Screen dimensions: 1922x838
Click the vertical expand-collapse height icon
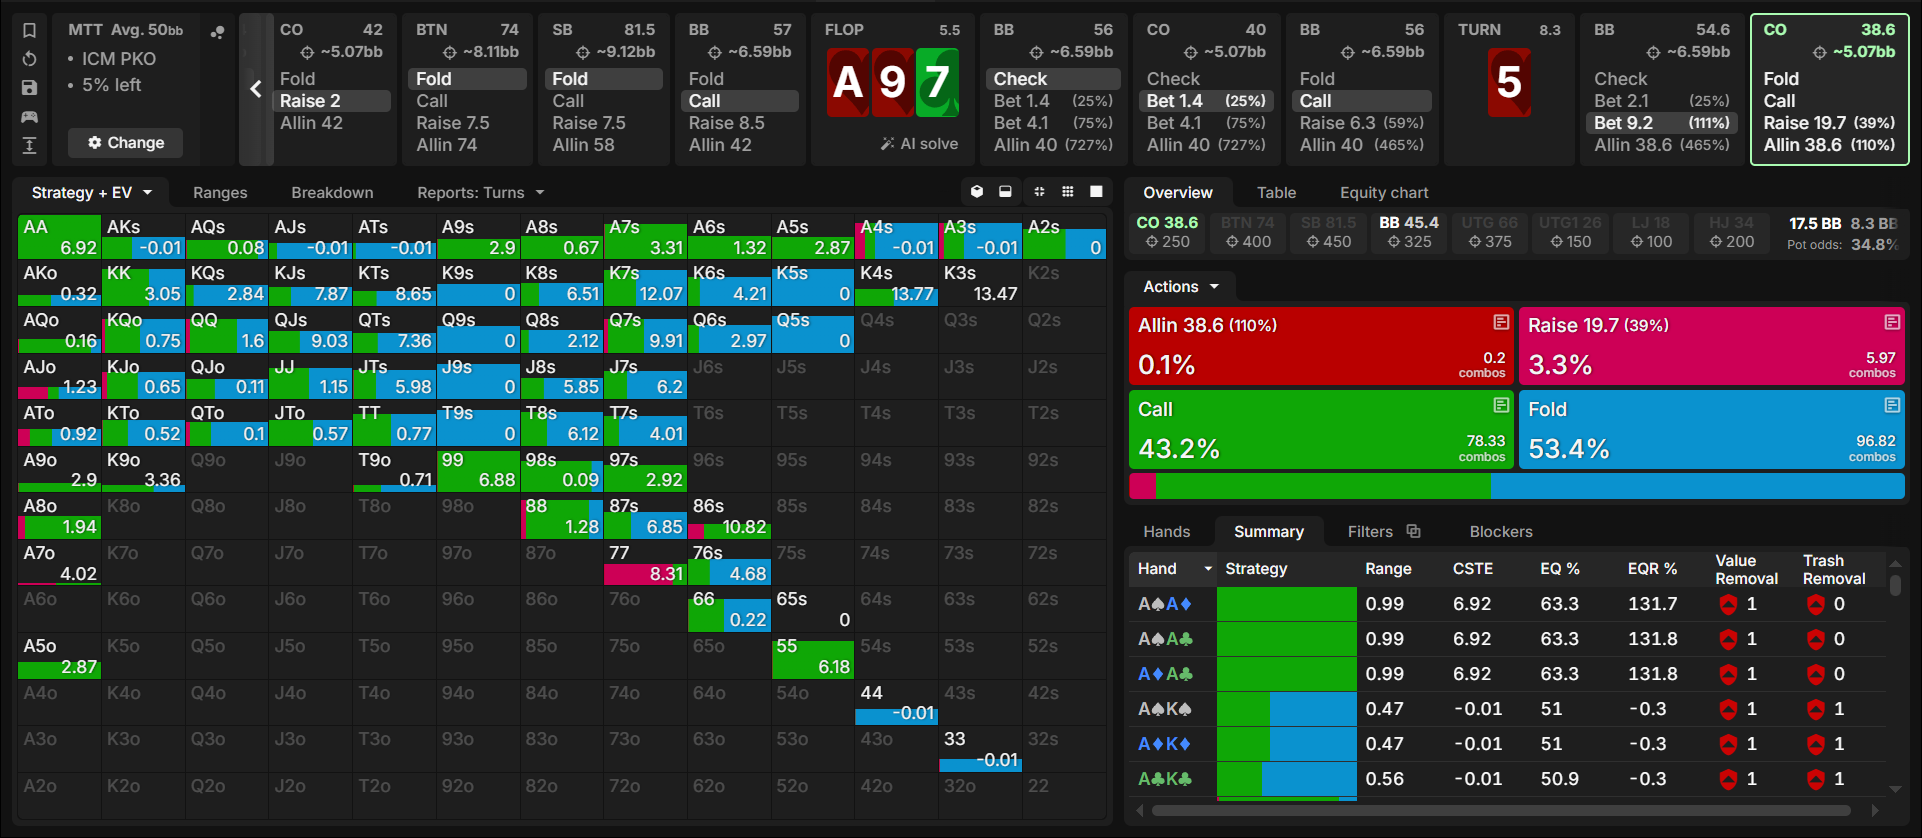pos(30,146)
